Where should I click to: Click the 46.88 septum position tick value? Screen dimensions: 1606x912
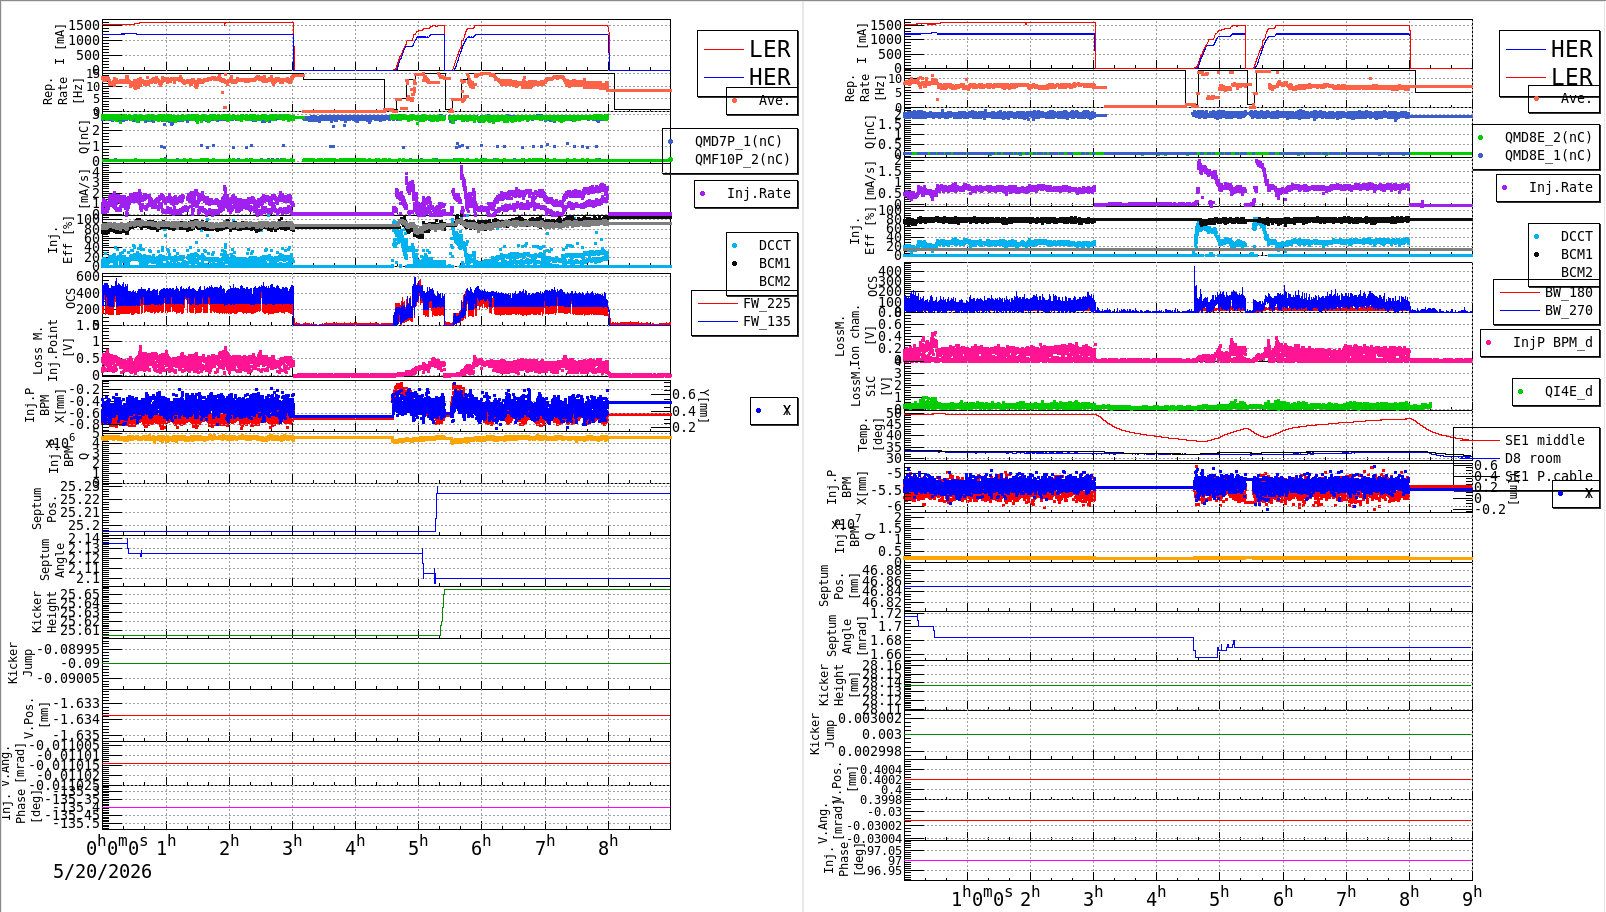pos(882,570)
